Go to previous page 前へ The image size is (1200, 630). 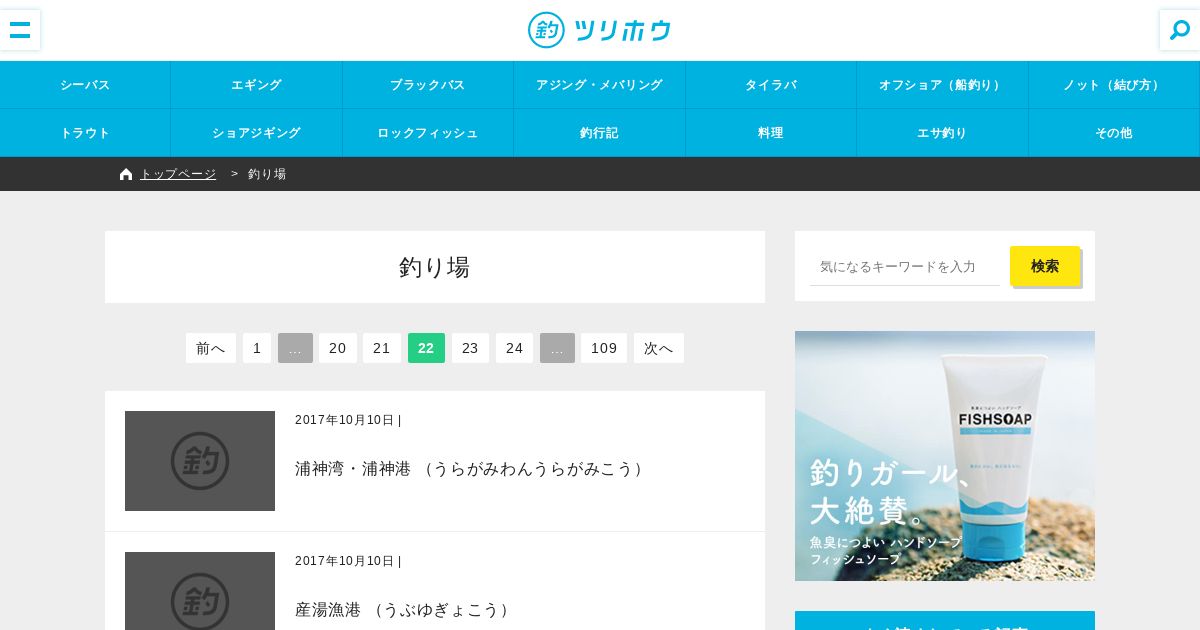pyautogui.click(x=211, y=348)
